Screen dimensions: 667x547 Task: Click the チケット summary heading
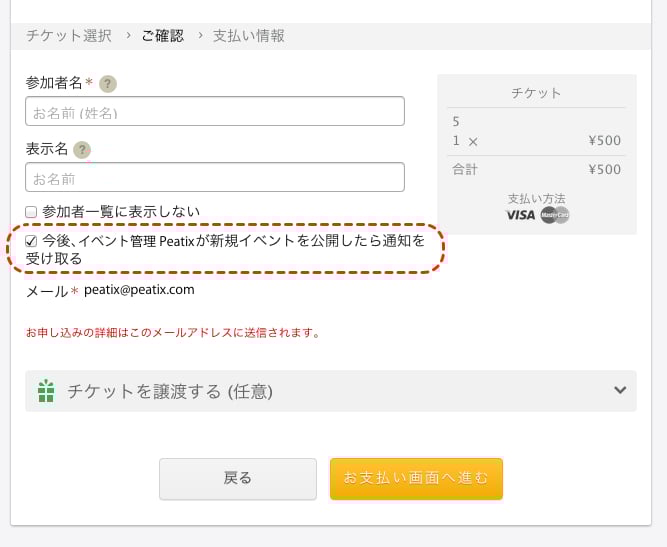[x=536, y=93]
